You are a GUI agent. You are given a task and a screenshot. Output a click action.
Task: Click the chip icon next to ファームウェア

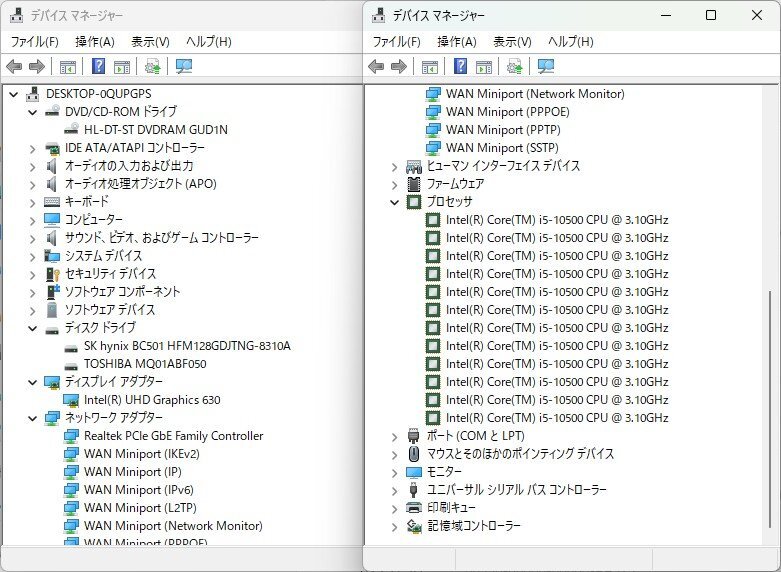coord(414,184)
